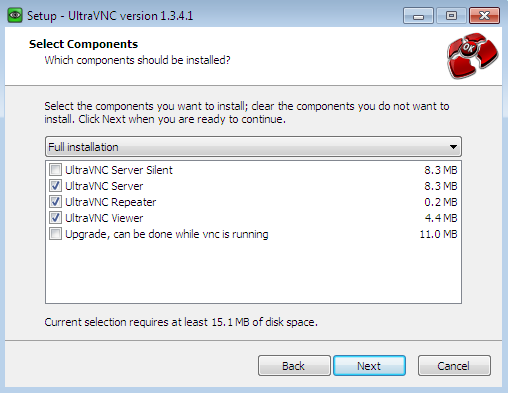Minimize the setup window
The height and width of the screenshot is (393, 508).
click(418, 16)
